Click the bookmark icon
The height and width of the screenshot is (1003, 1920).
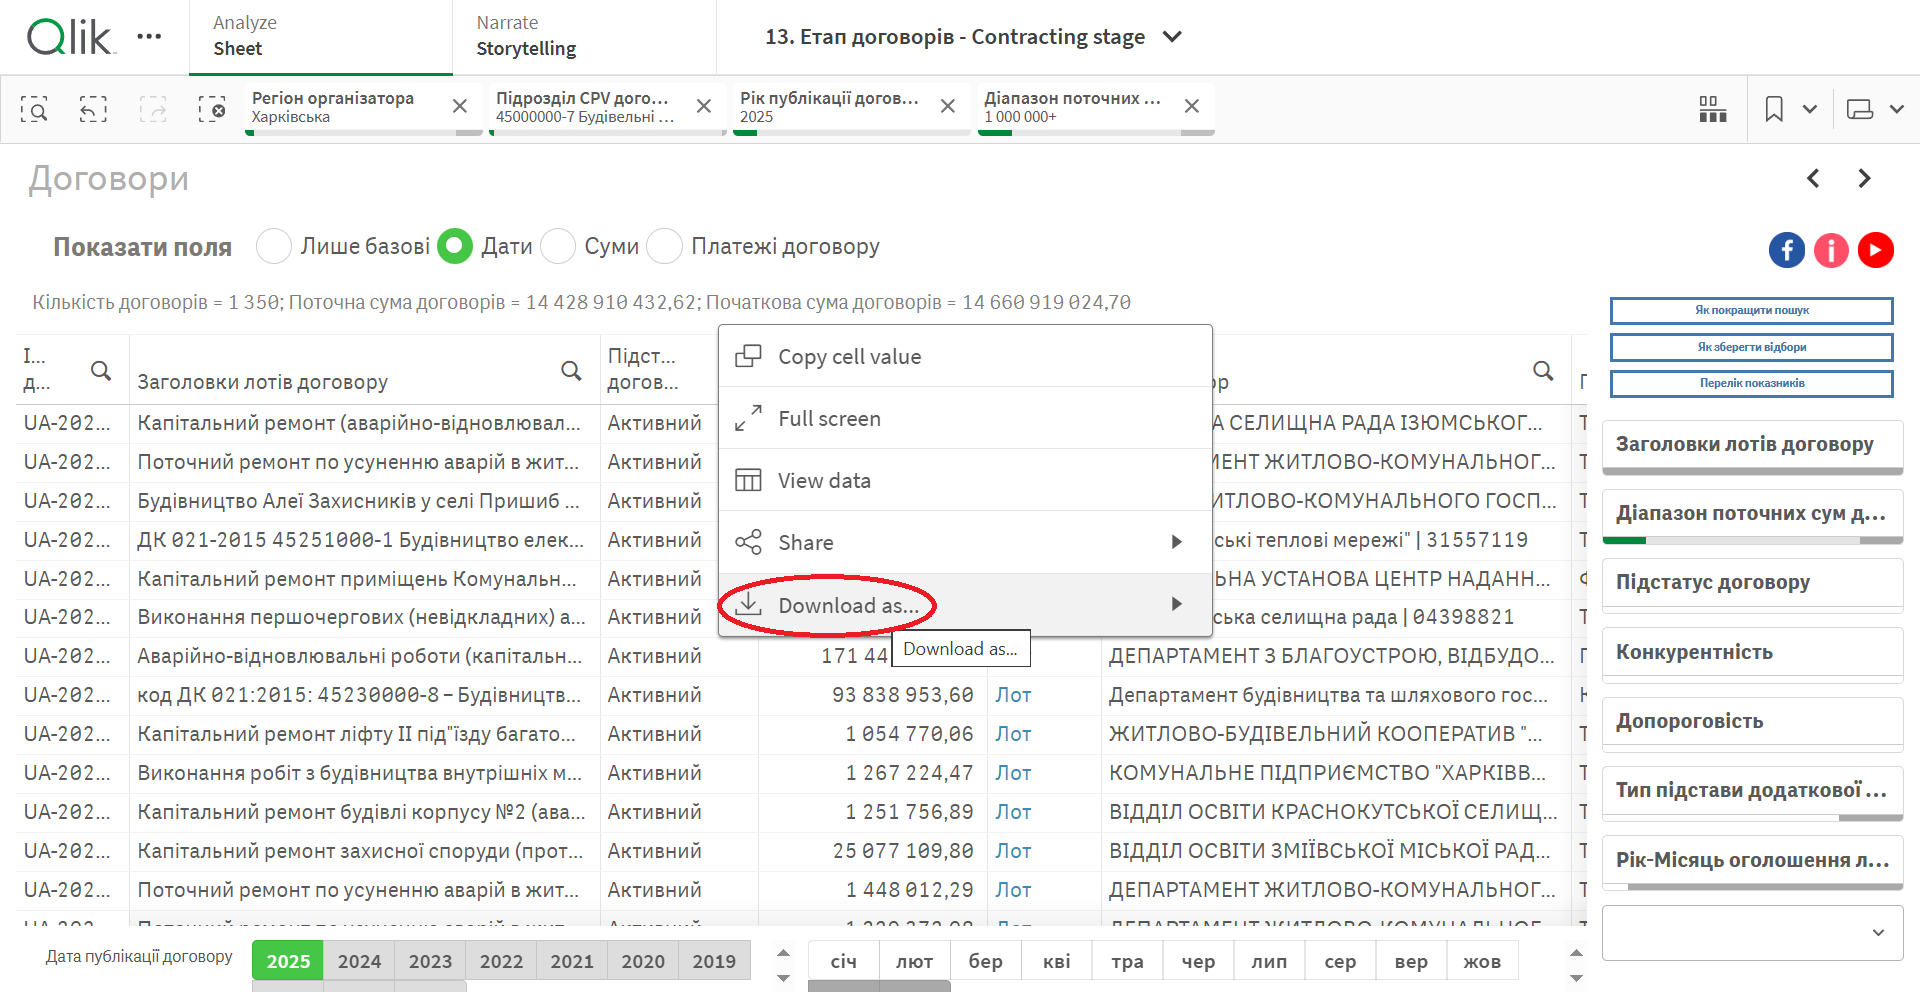pyautogui.click(x=1774, y=109)
